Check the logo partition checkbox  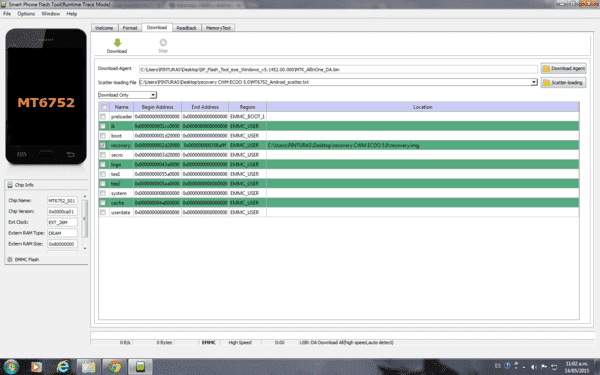point(103,164)
